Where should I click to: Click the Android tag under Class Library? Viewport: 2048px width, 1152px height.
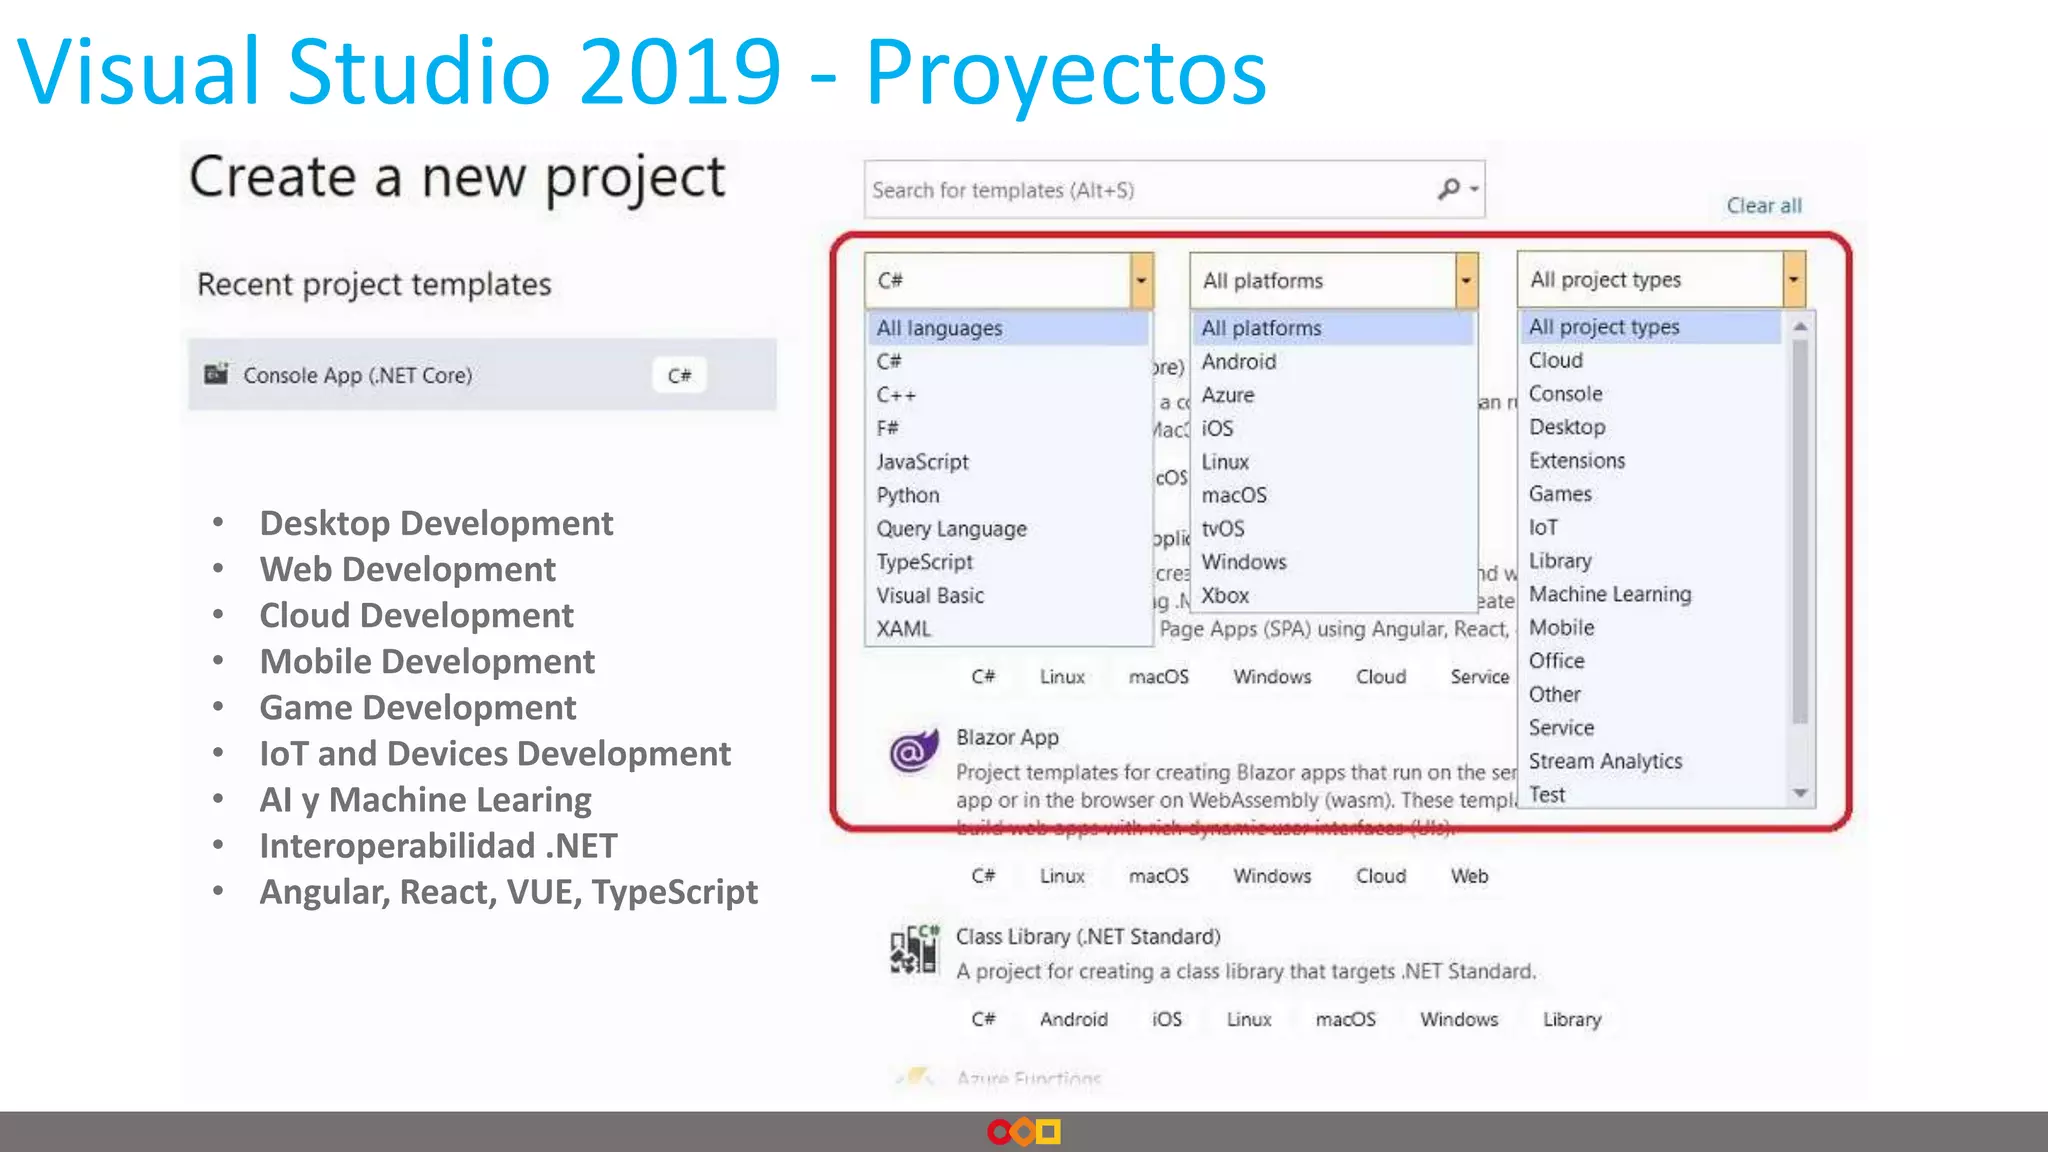click(1074, 1019)
